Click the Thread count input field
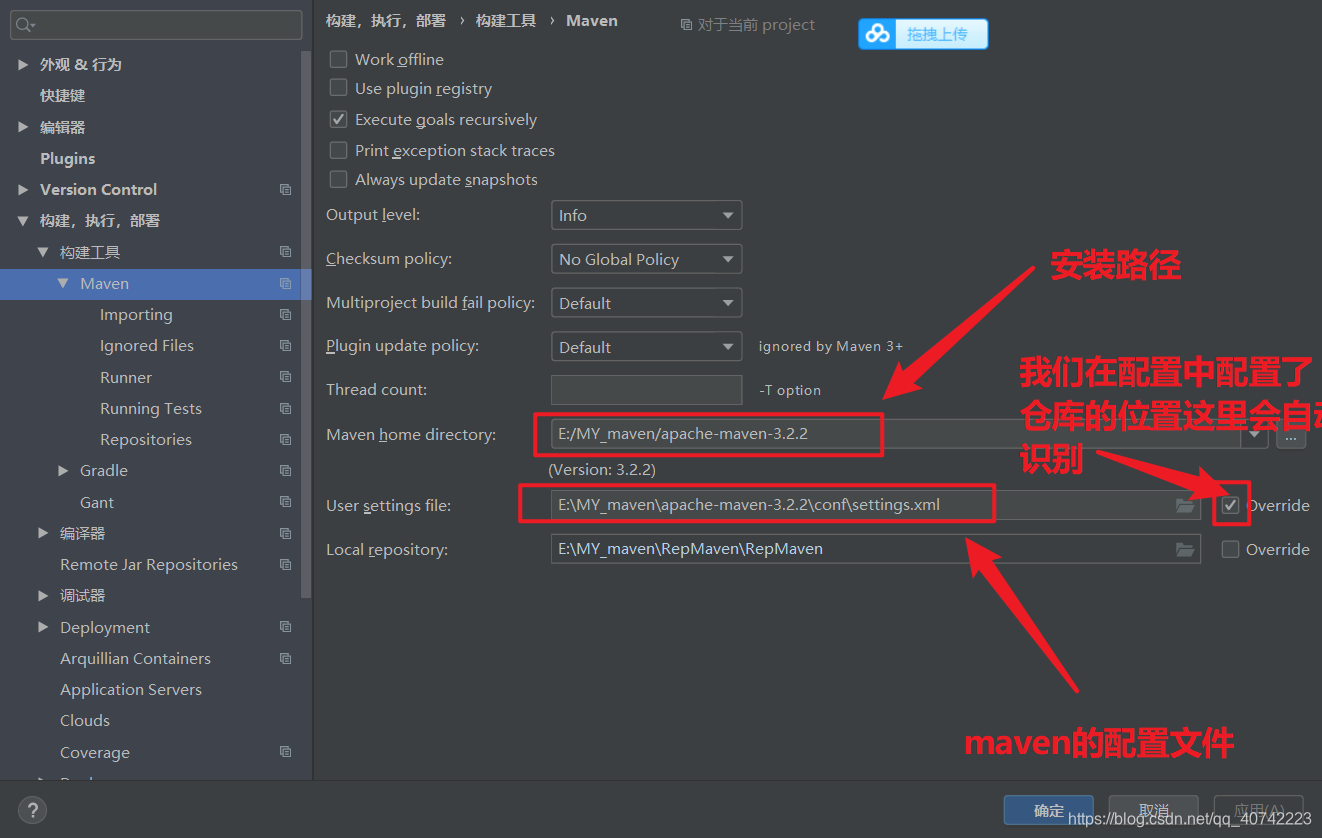Image resolution: width=1322 pixels, height=838 pixels. [x=646, y=390]
